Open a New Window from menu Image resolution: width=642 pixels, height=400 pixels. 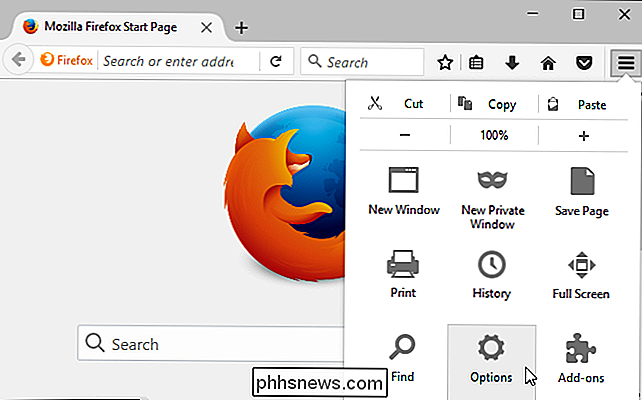point(404,191)
